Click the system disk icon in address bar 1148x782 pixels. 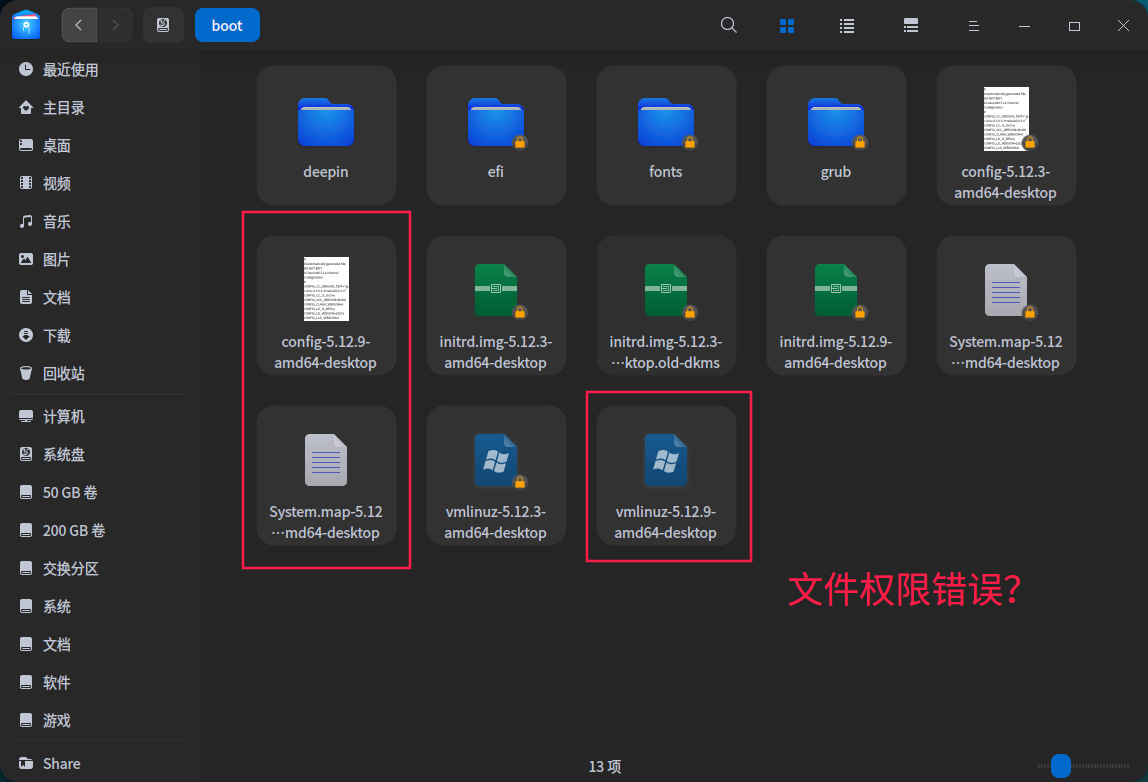[x=163, y=26]
